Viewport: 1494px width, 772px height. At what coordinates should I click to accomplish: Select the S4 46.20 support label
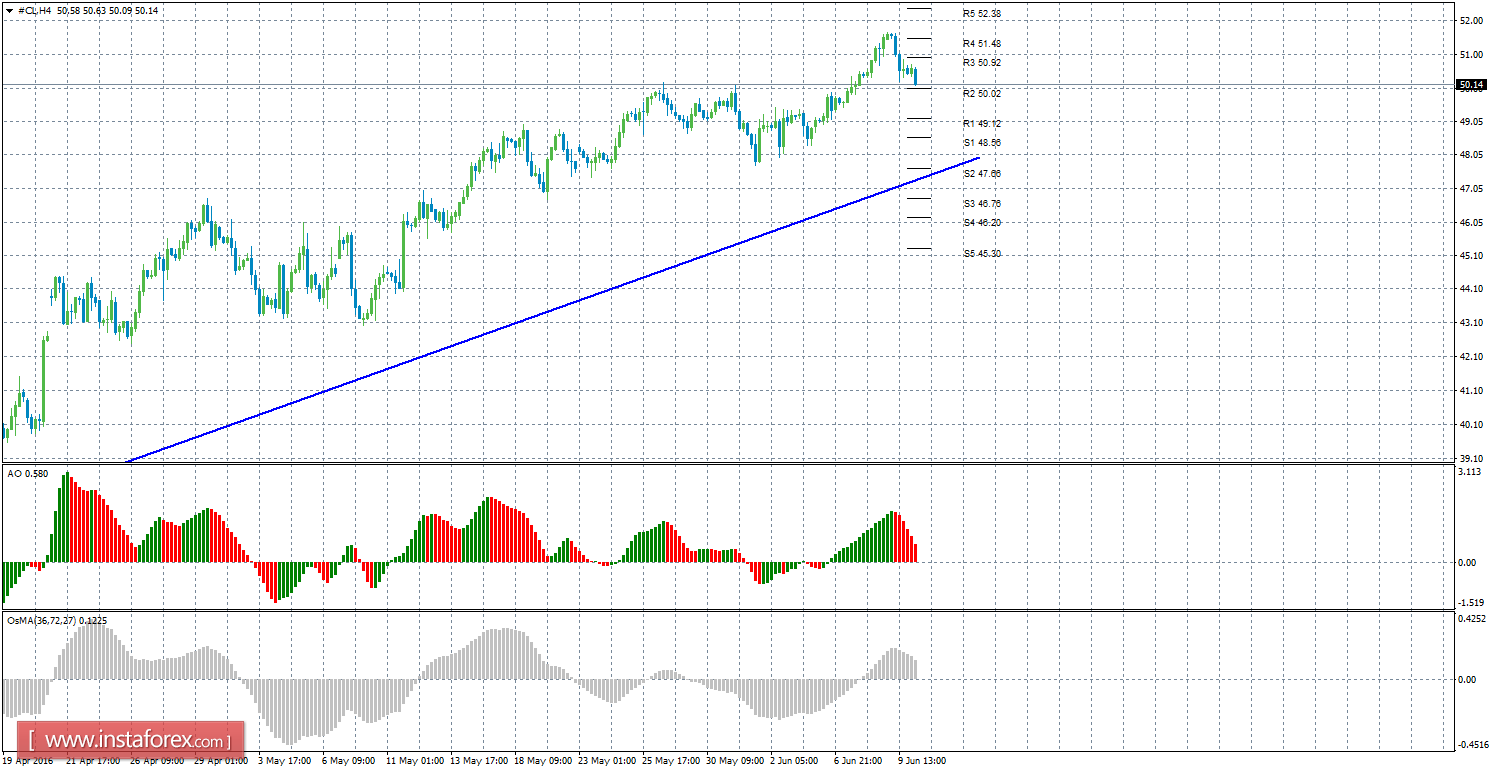tap(982, 223)
